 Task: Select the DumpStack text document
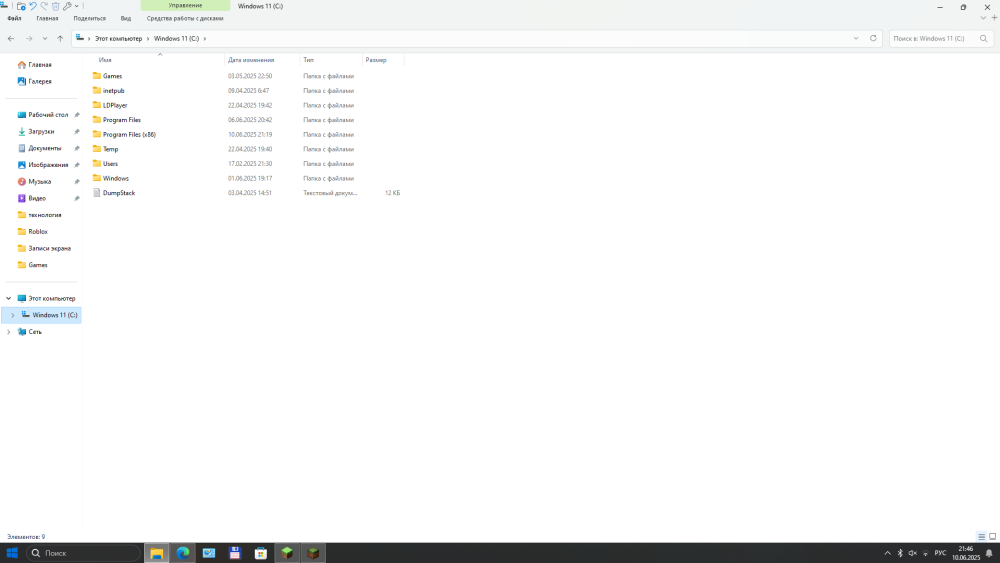(119, 193)
